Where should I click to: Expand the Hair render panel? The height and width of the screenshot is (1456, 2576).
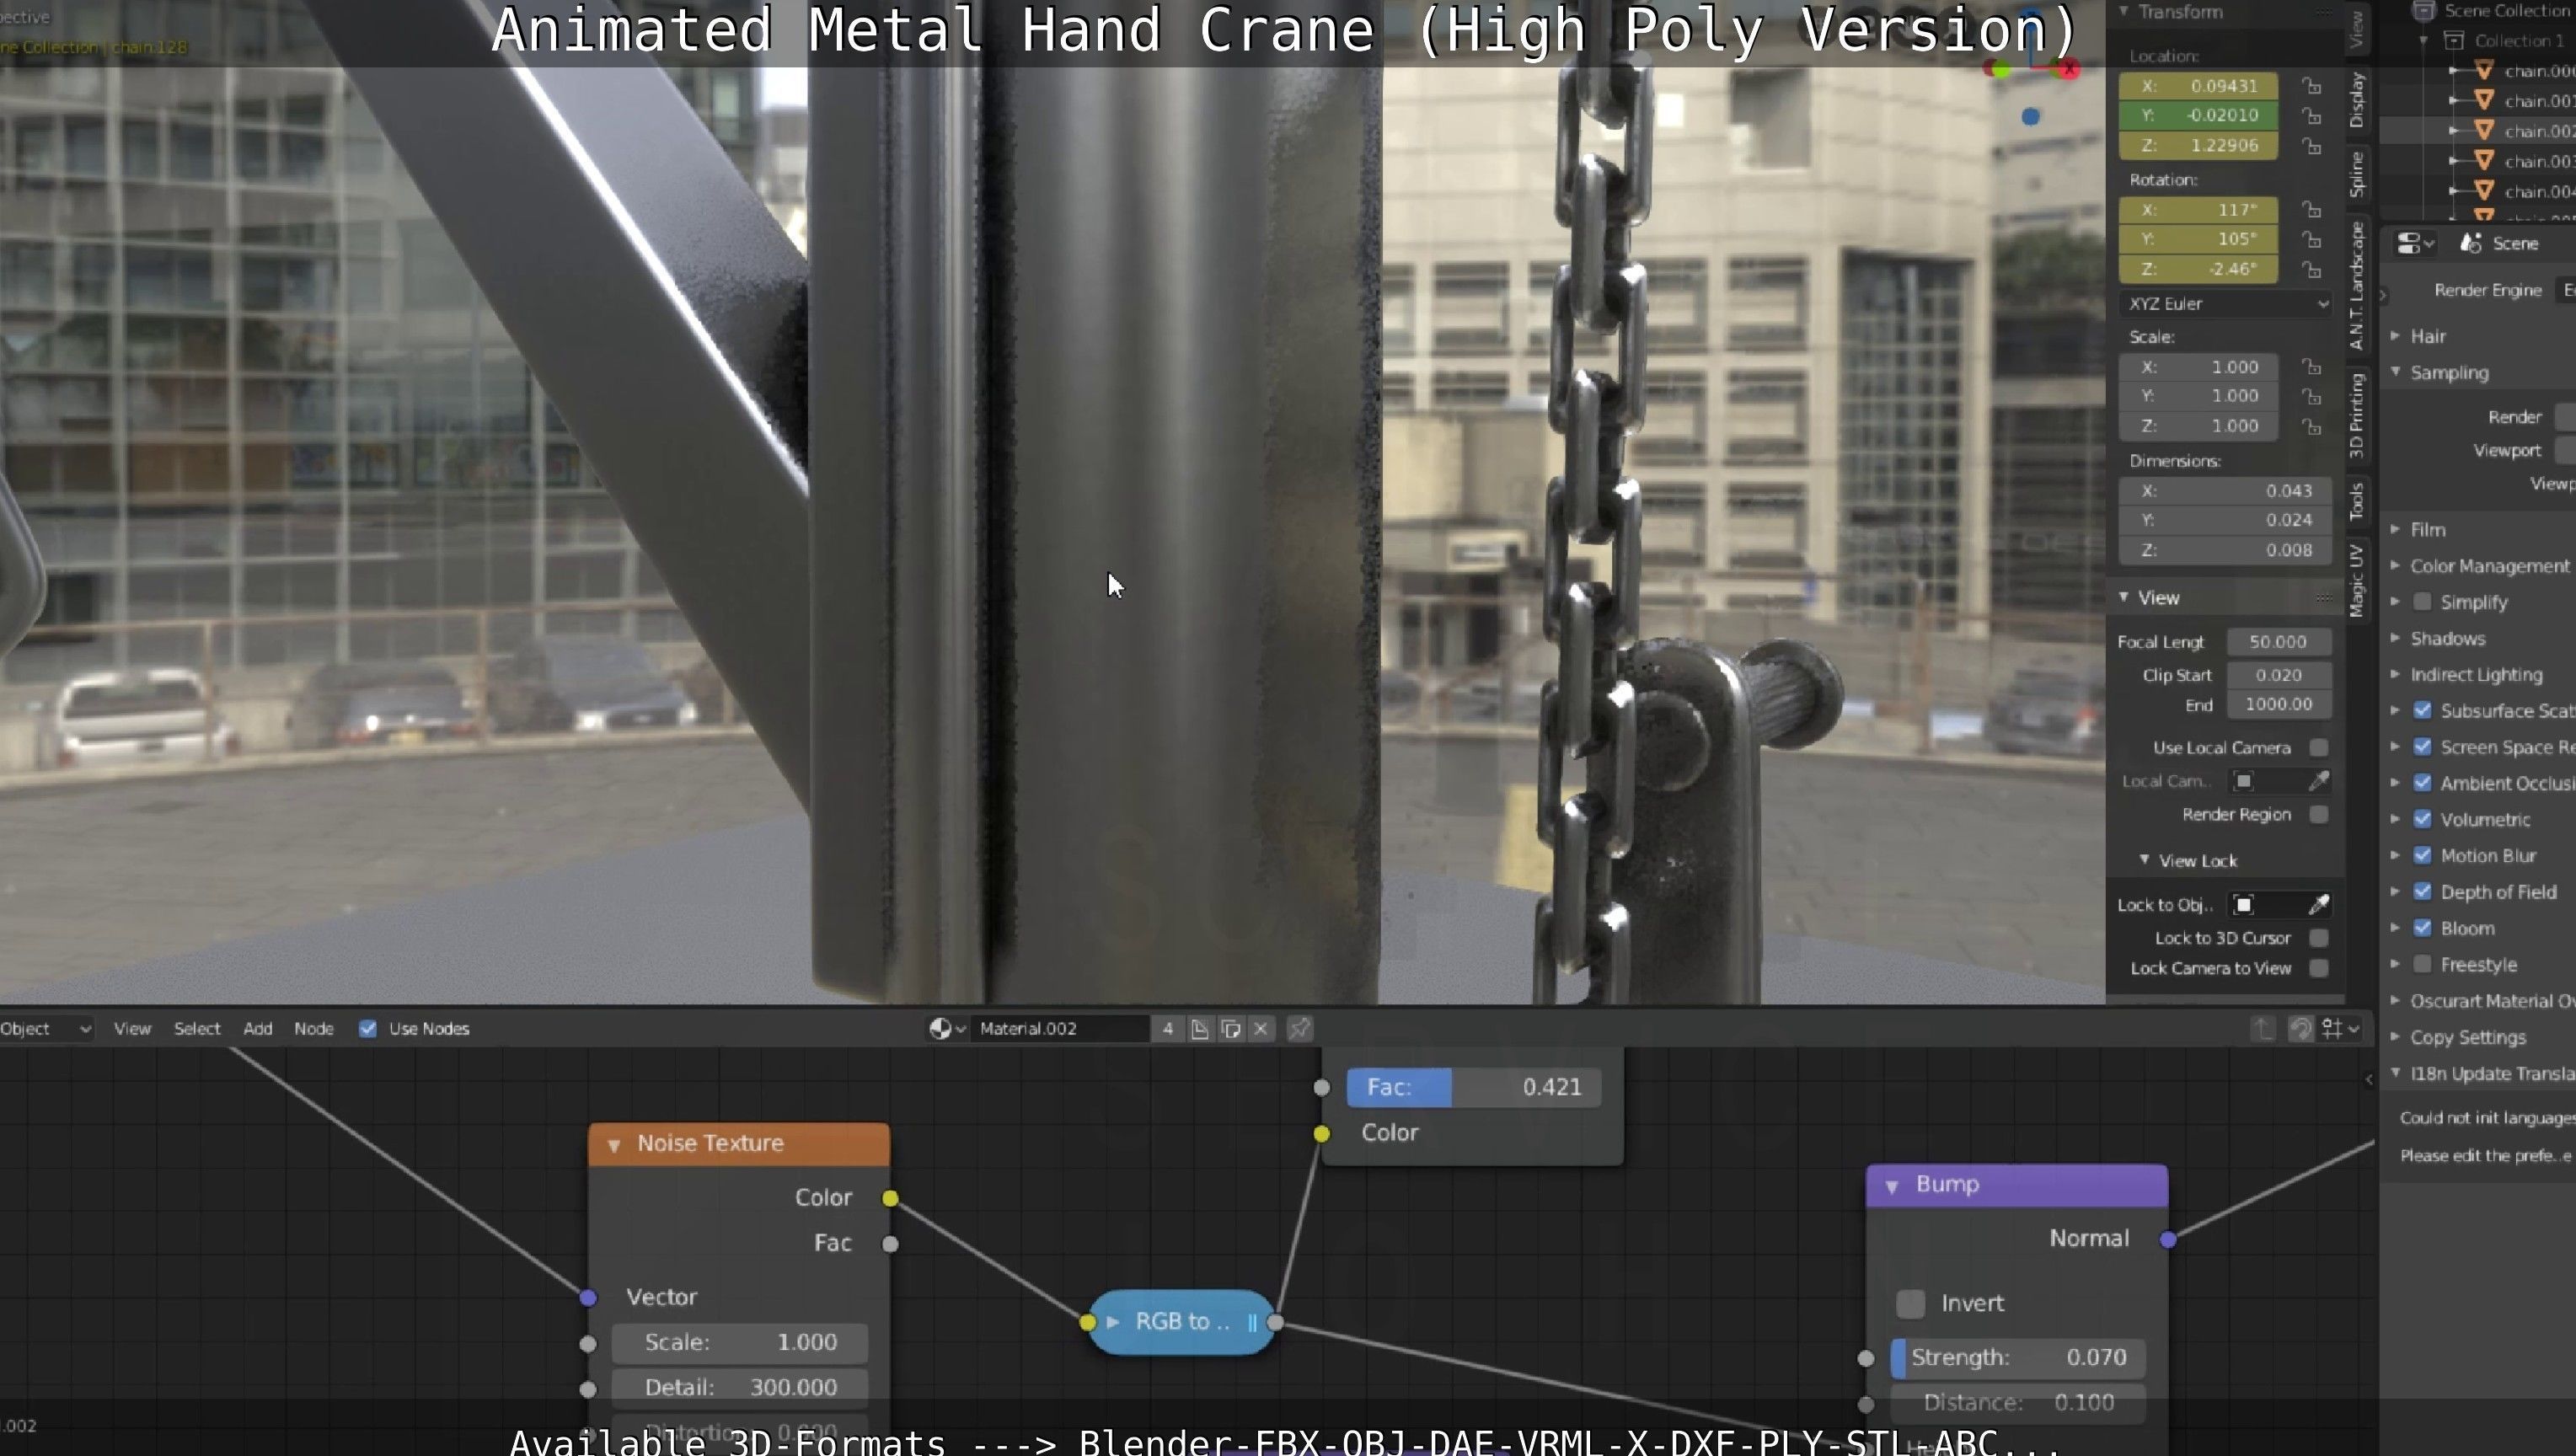(x=2396, y=335)
